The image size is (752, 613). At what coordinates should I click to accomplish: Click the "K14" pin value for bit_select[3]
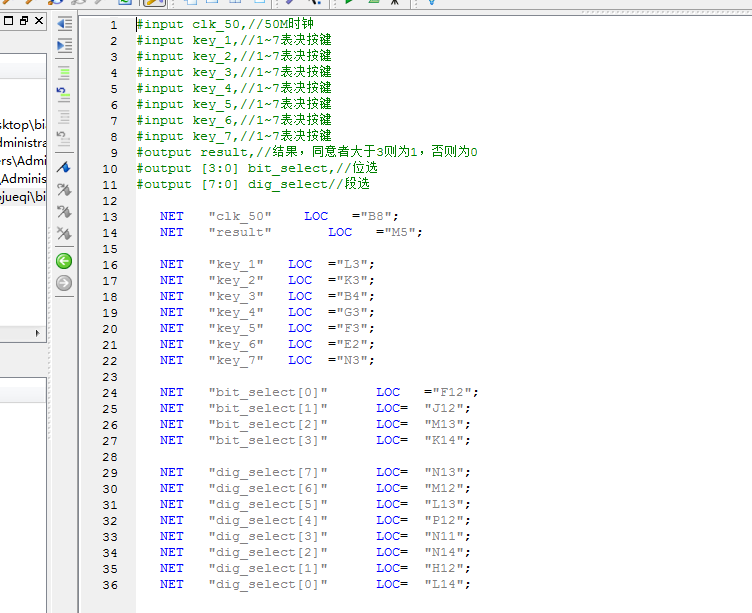tap(444, 440)
